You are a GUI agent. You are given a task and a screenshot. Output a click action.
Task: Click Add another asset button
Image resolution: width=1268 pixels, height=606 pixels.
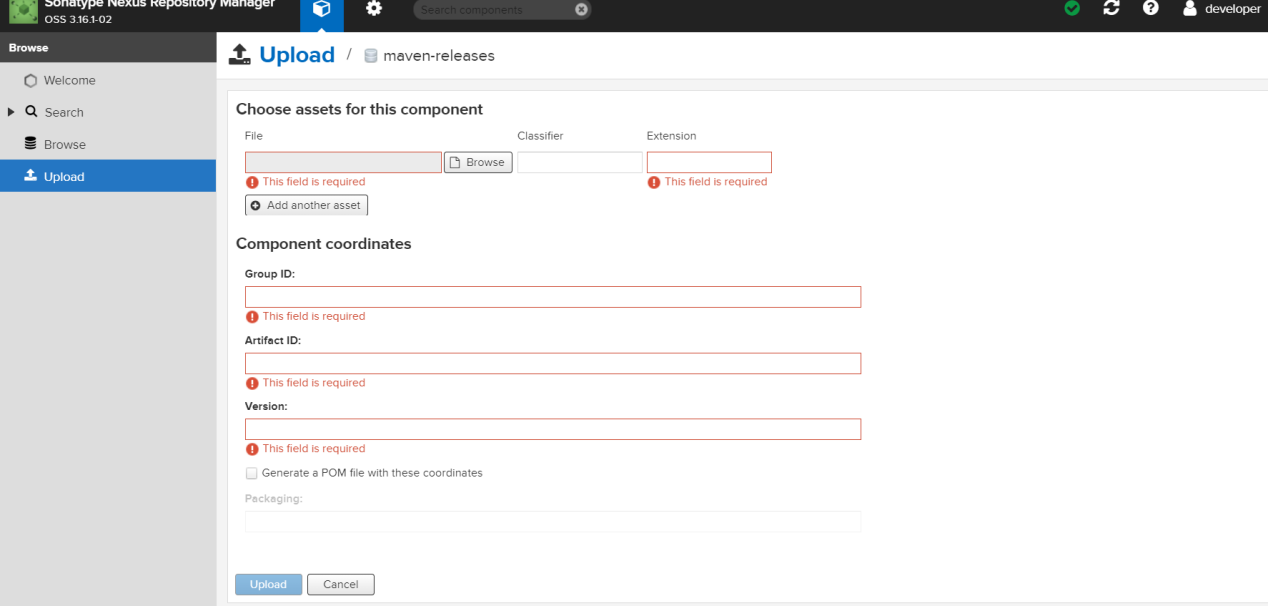[306, 205]
